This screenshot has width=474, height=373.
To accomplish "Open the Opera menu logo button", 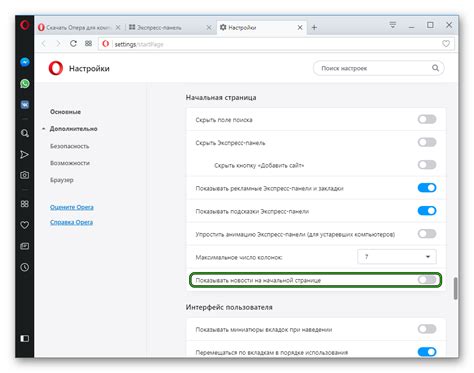I will 25,25.
